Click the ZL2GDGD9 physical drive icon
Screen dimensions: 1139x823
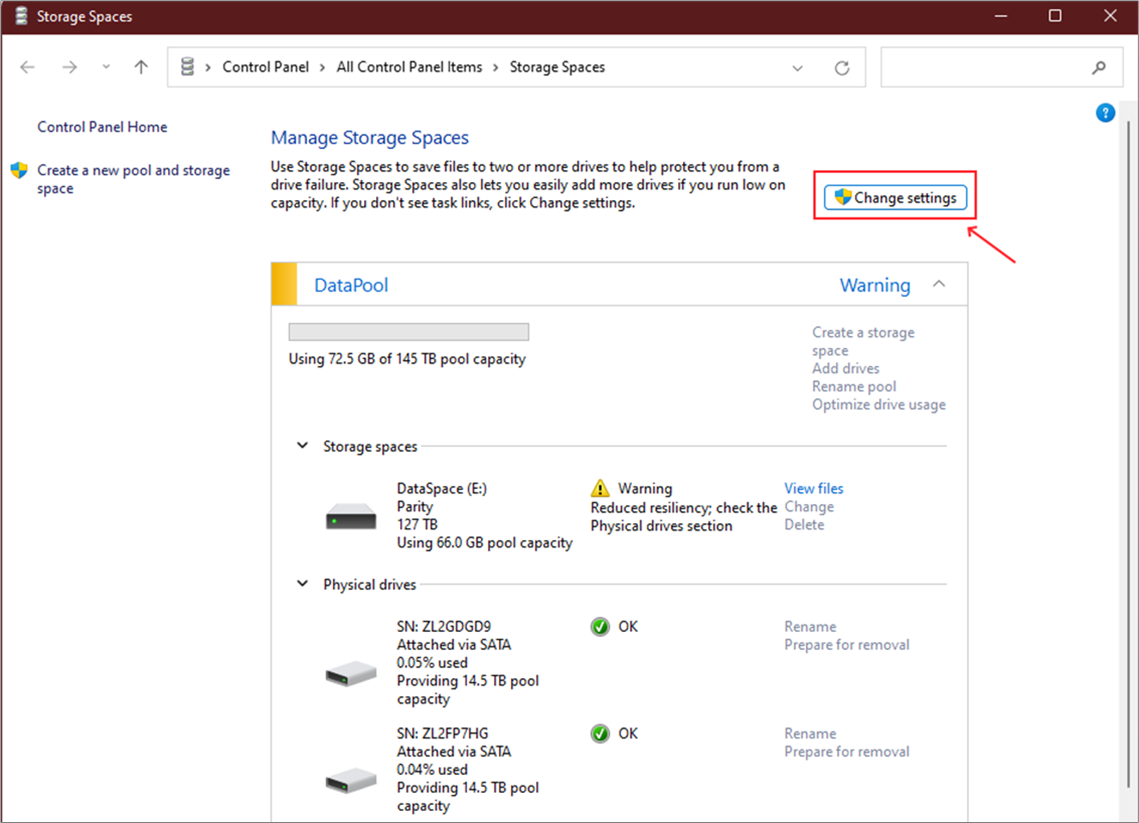(351, 673)
